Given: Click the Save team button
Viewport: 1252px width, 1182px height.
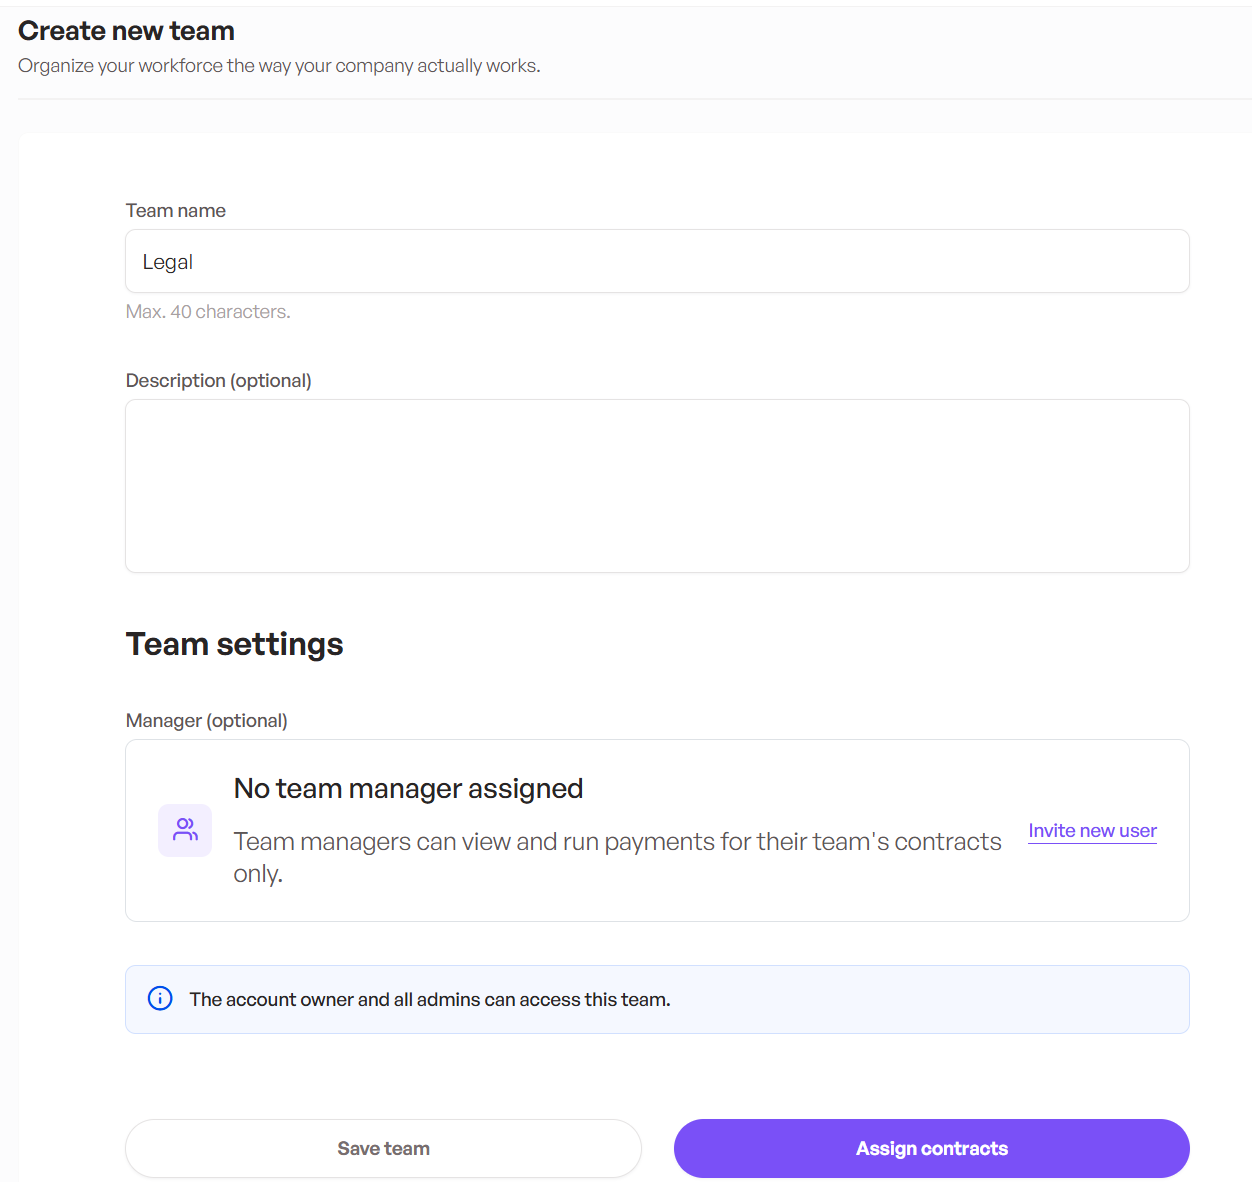Looking at the screenshot, I should (383, 1148).
